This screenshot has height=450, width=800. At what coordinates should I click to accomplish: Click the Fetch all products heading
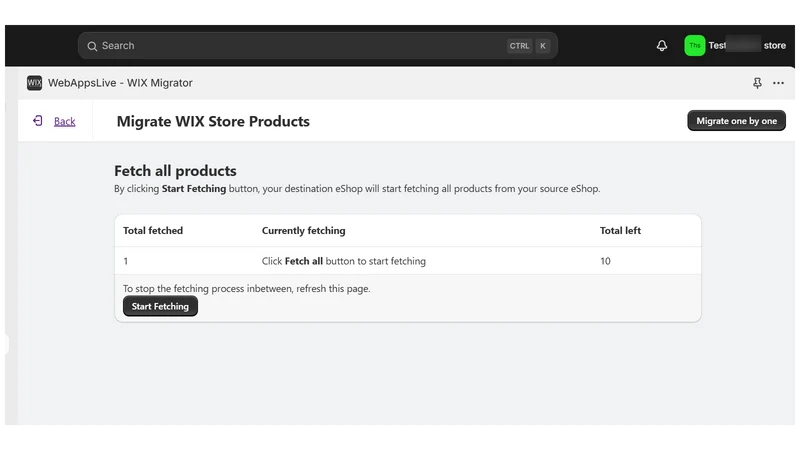(x=175, y=171)
